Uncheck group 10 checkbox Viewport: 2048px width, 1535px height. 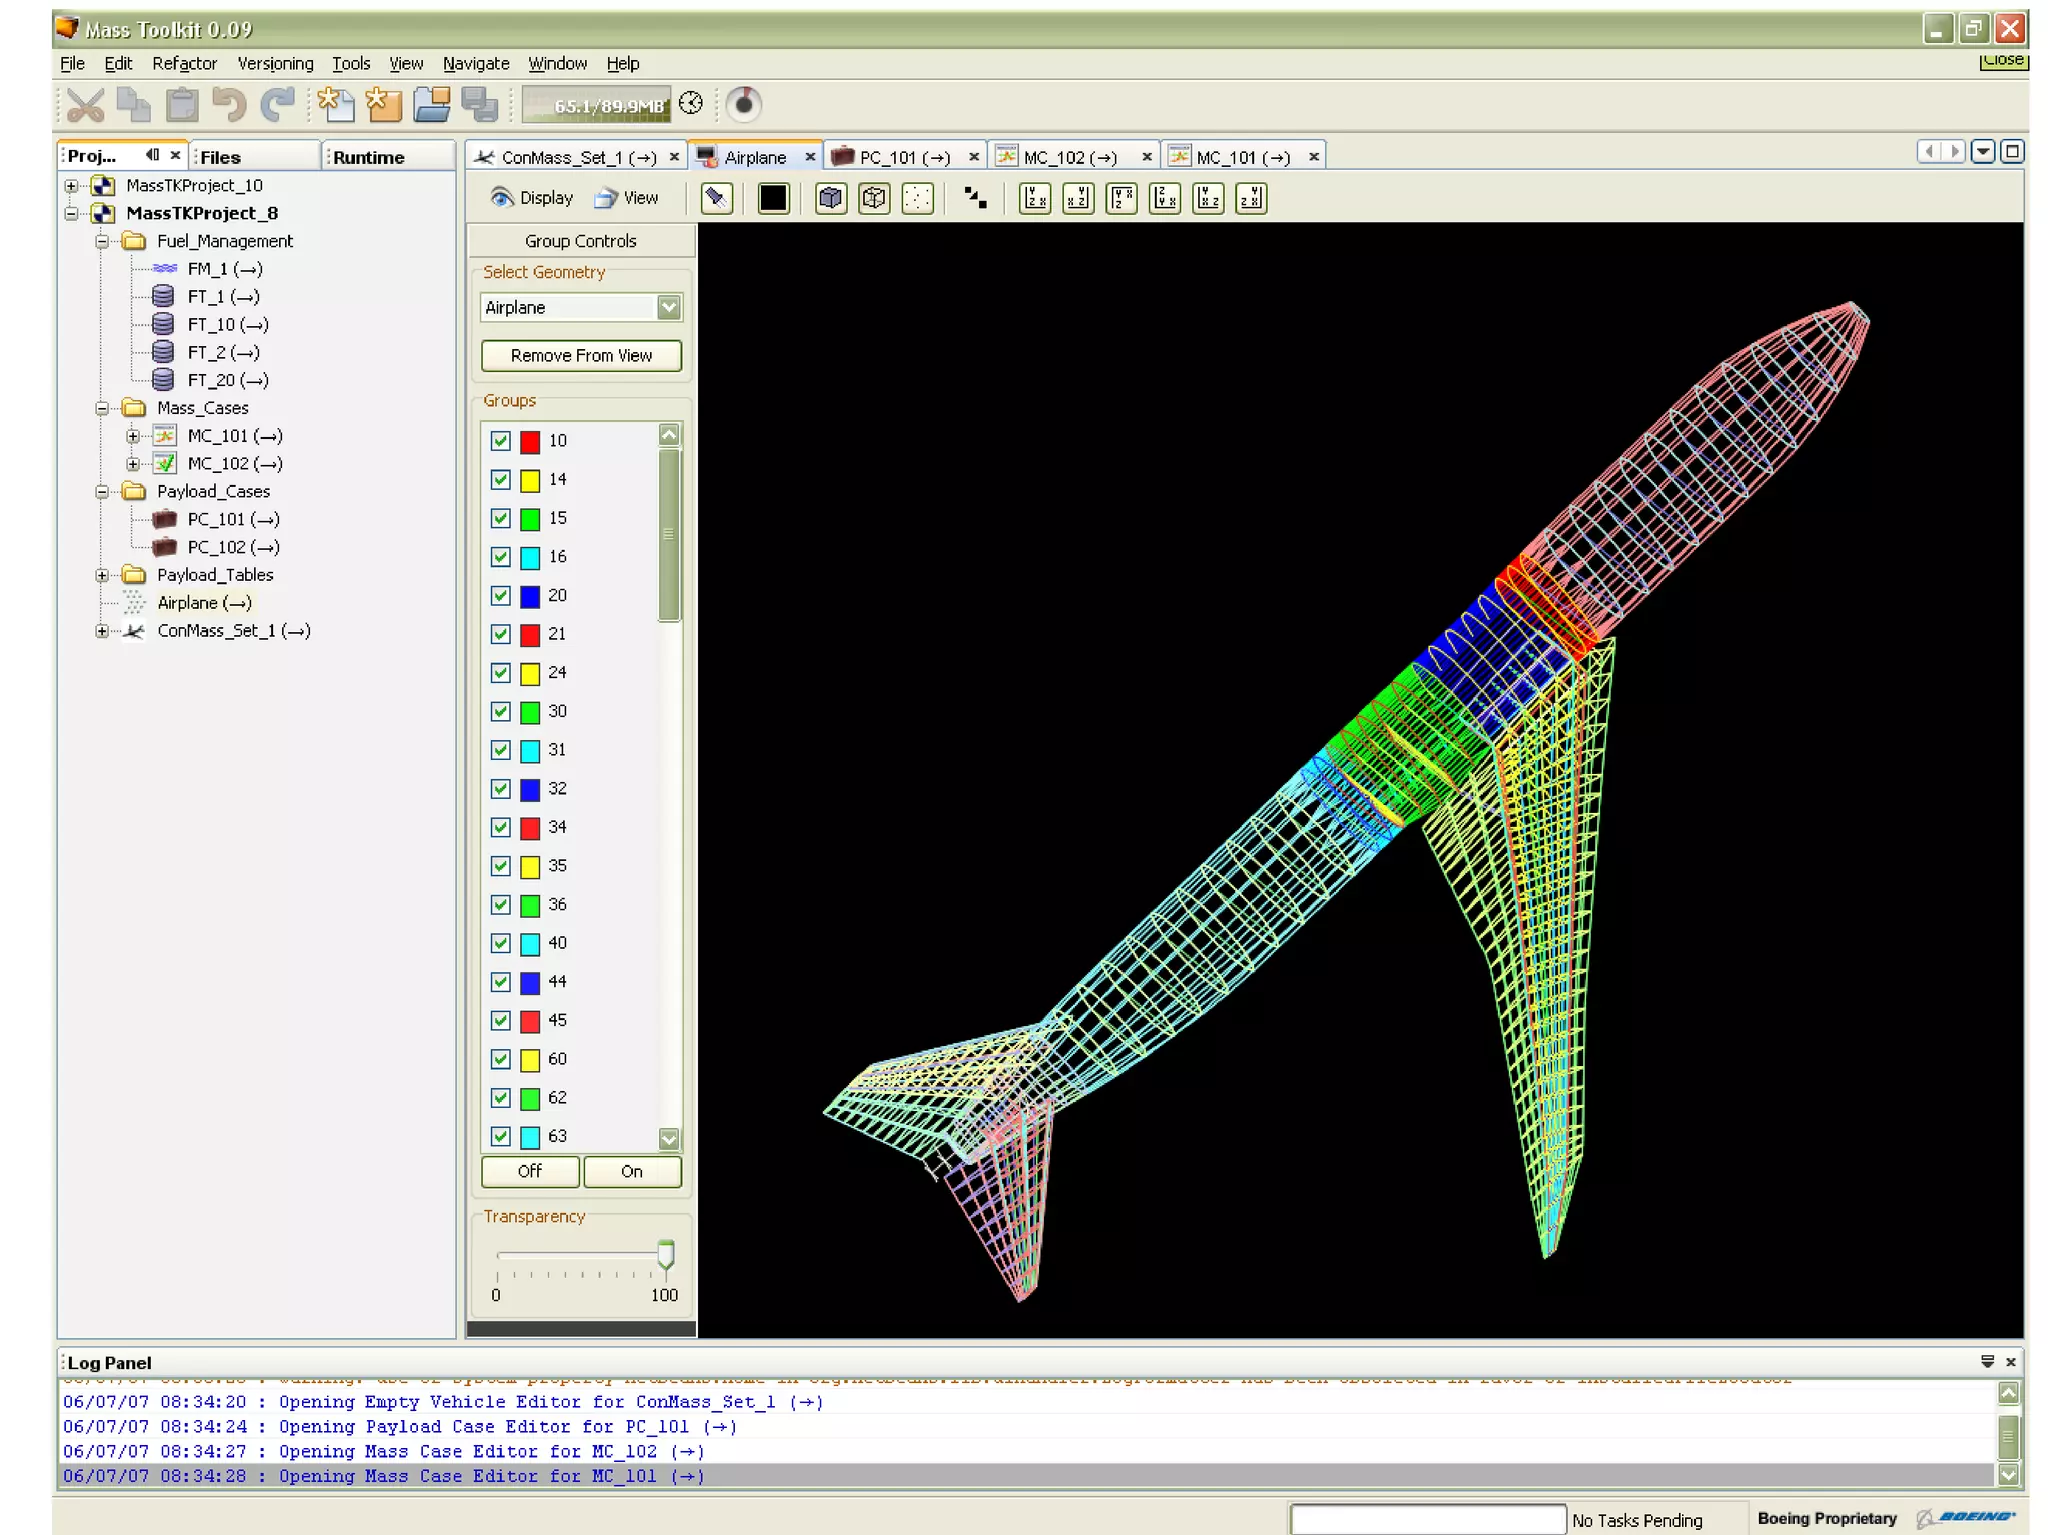[x=501, y=441]
